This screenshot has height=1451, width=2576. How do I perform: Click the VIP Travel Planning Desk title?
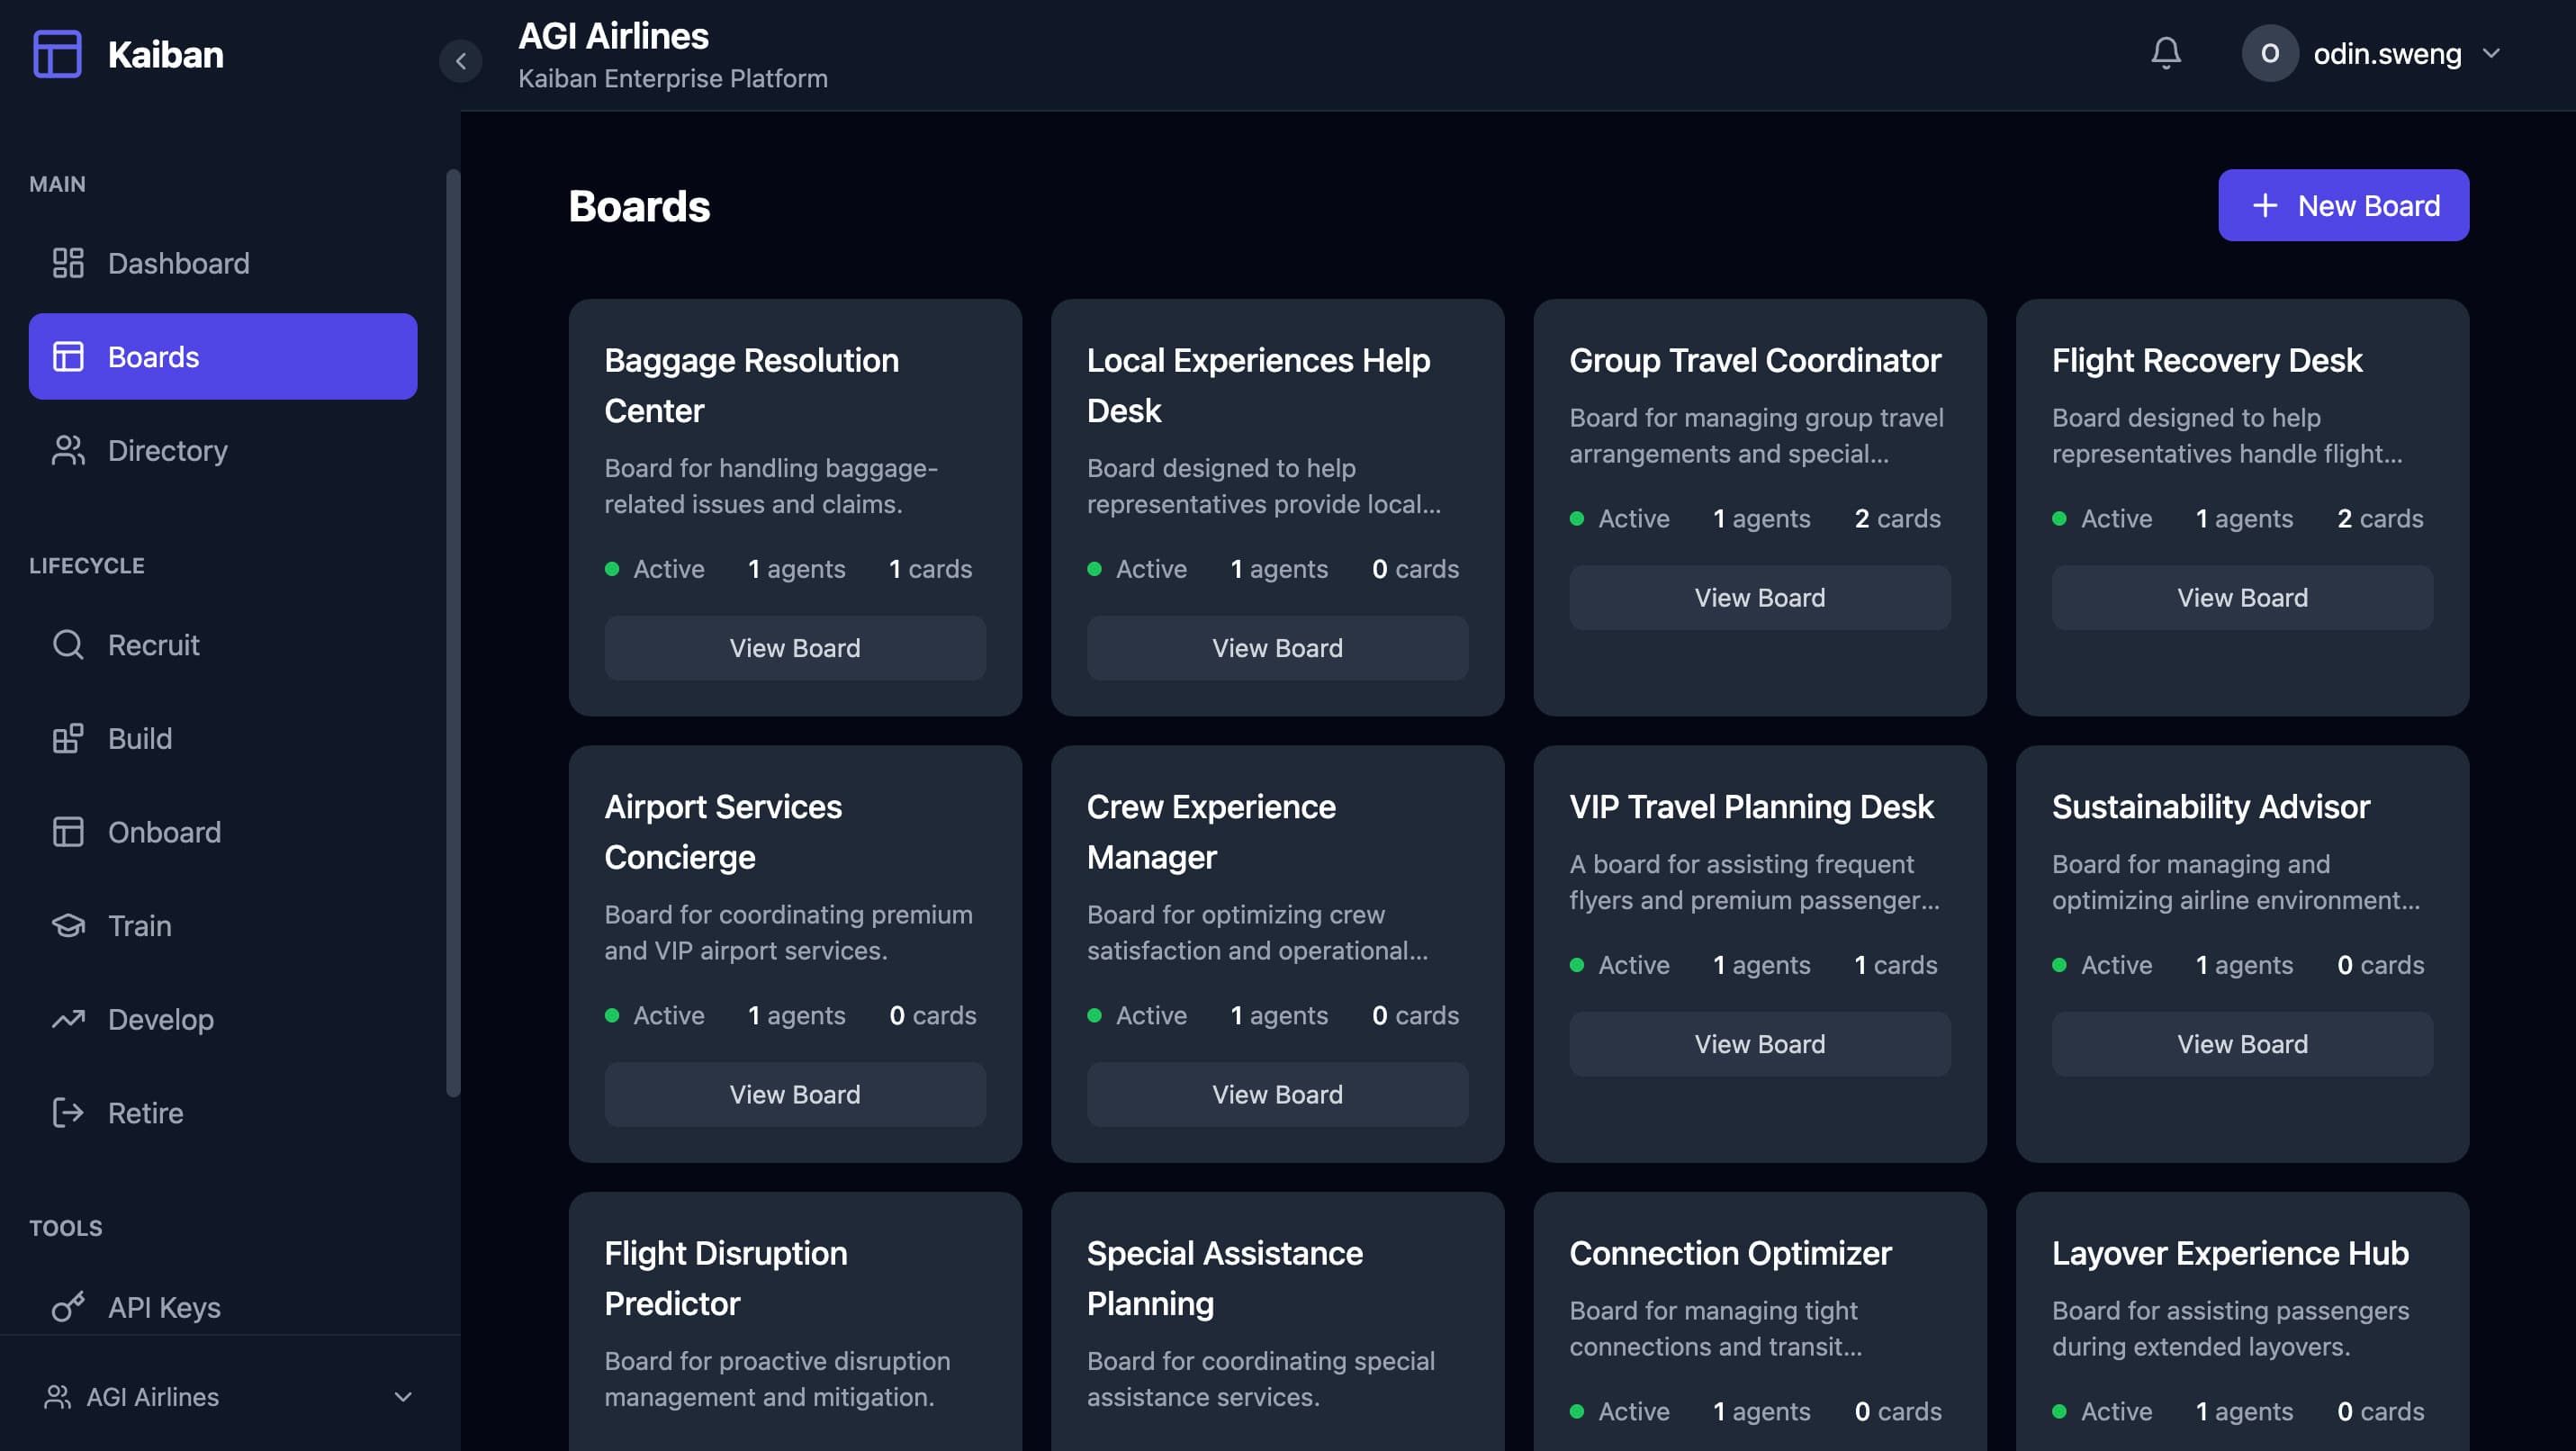coord(1751,806)
